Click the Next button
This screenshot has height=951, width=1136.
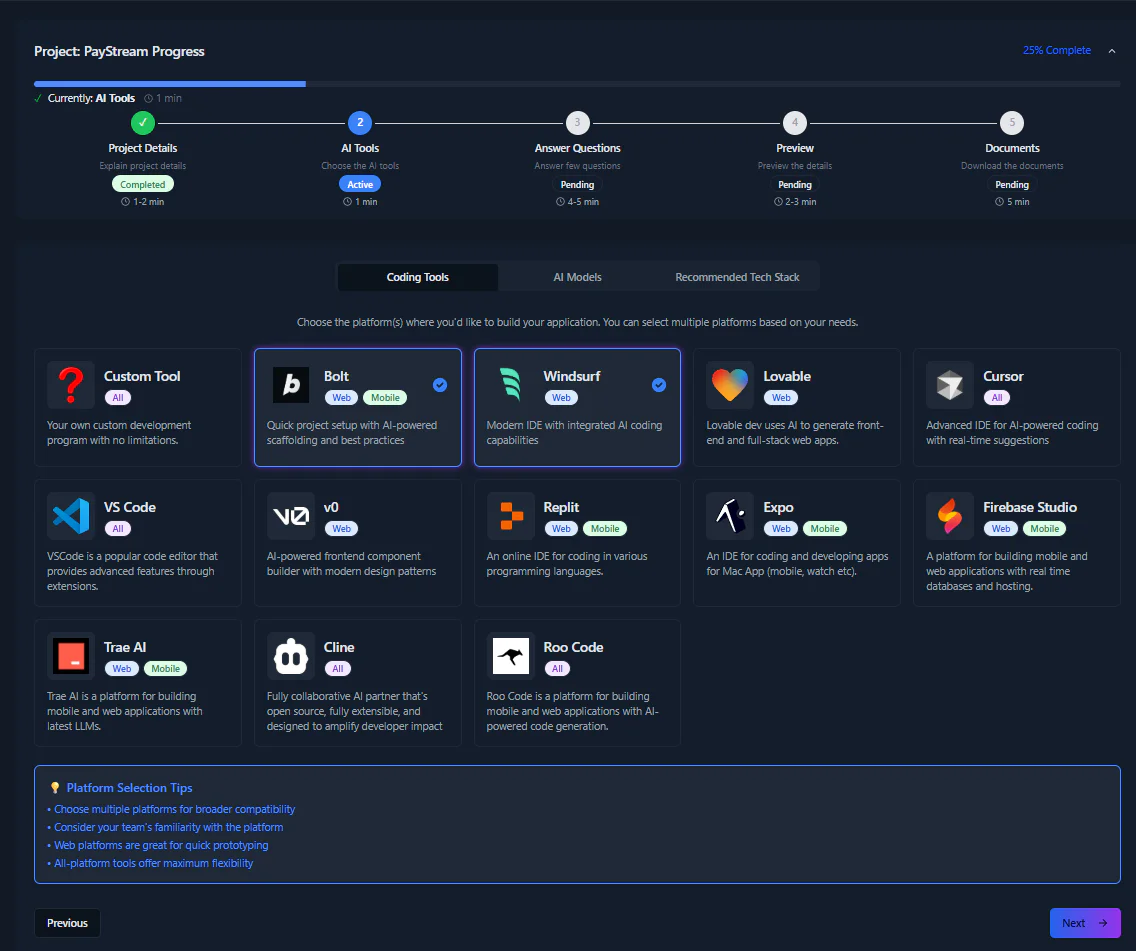(1085, 922)
